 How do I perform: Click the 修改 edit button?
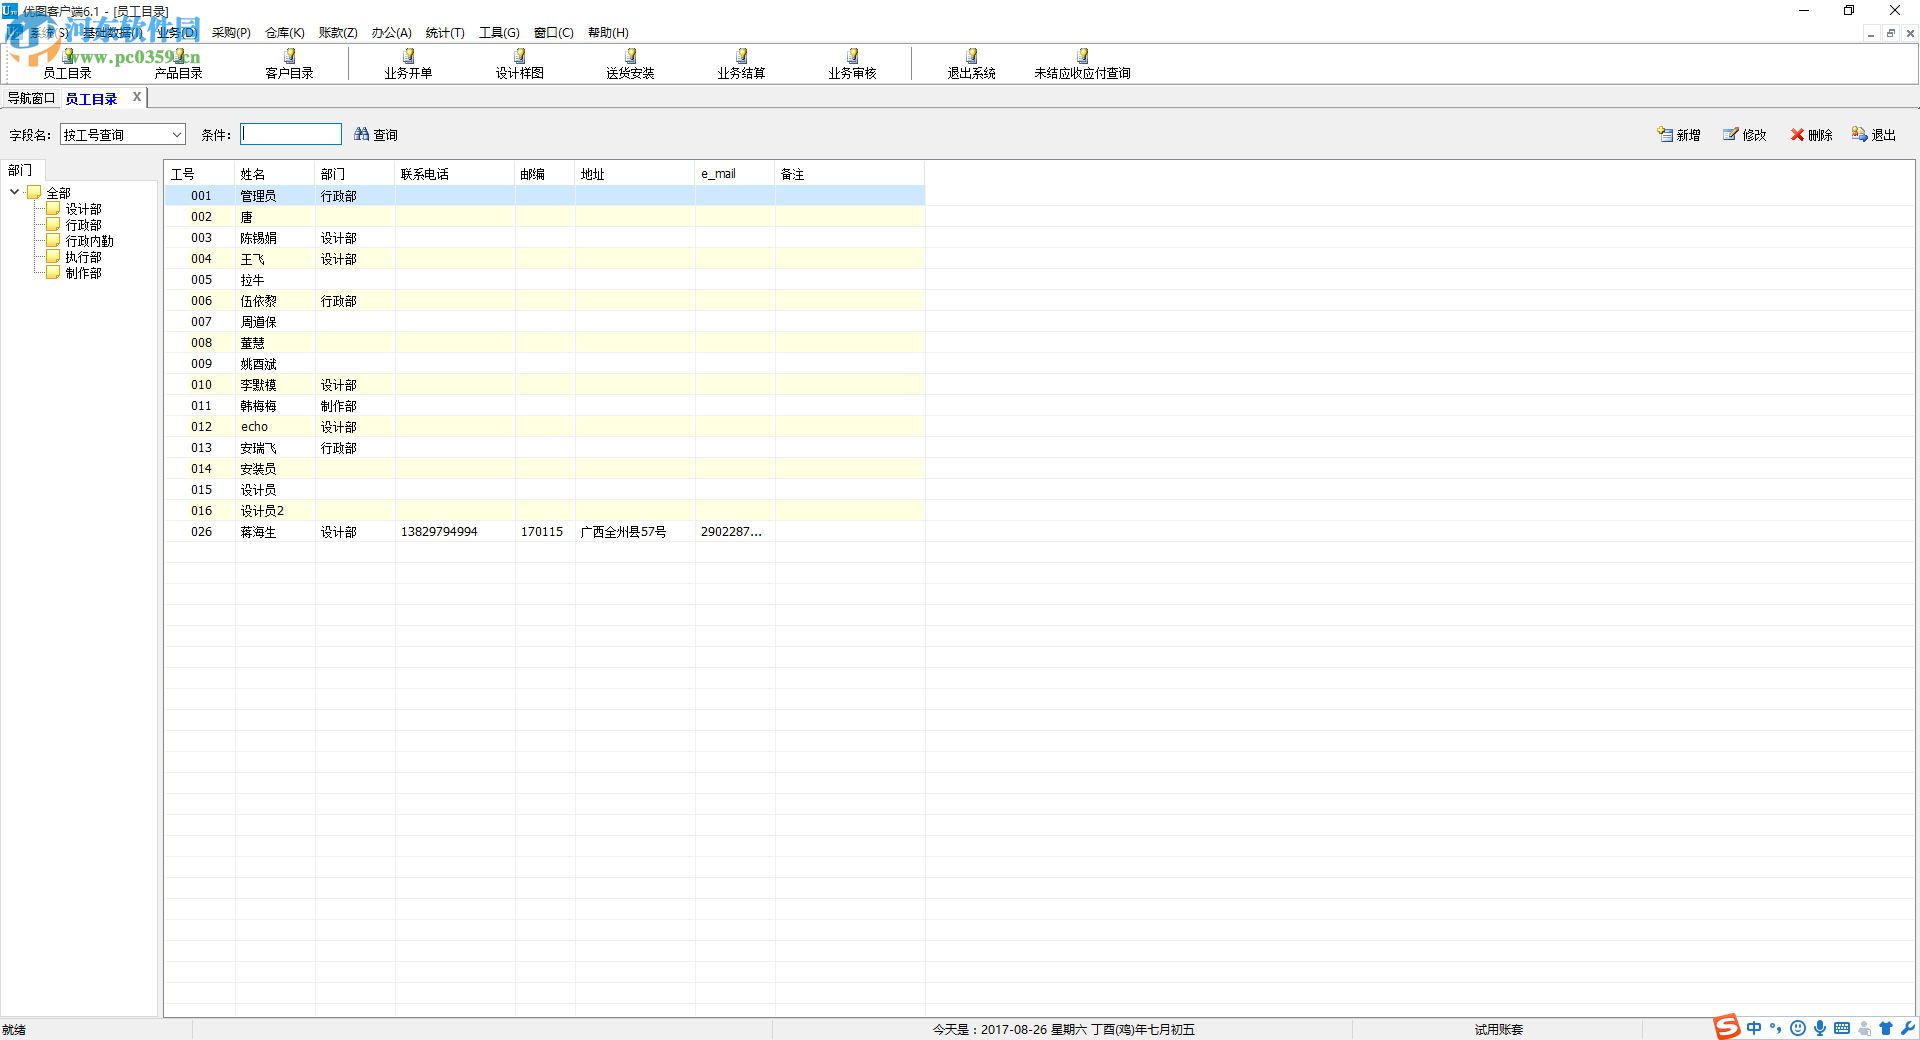[1745, 135]
